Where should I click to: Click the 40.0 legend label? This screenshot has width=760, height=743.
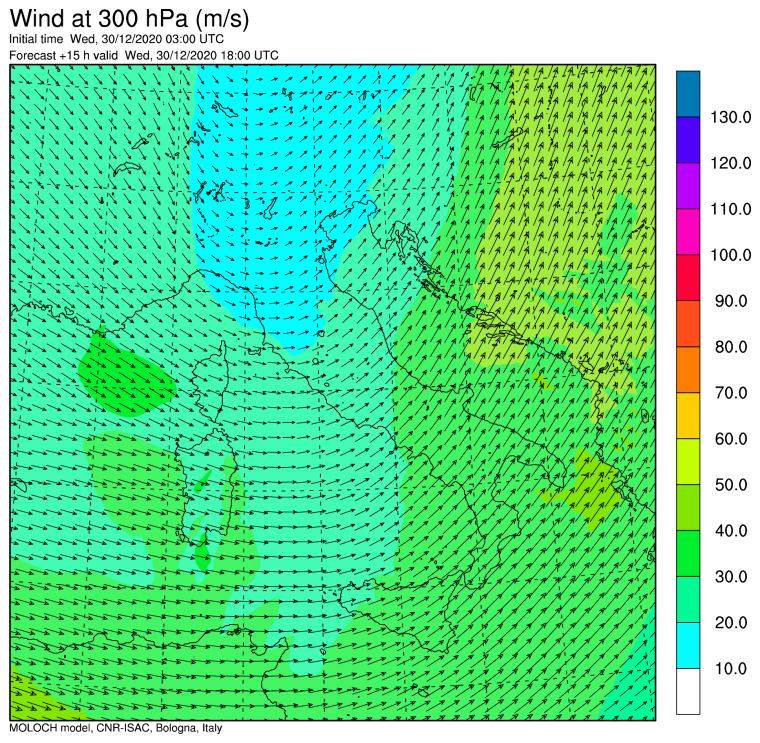731,531
